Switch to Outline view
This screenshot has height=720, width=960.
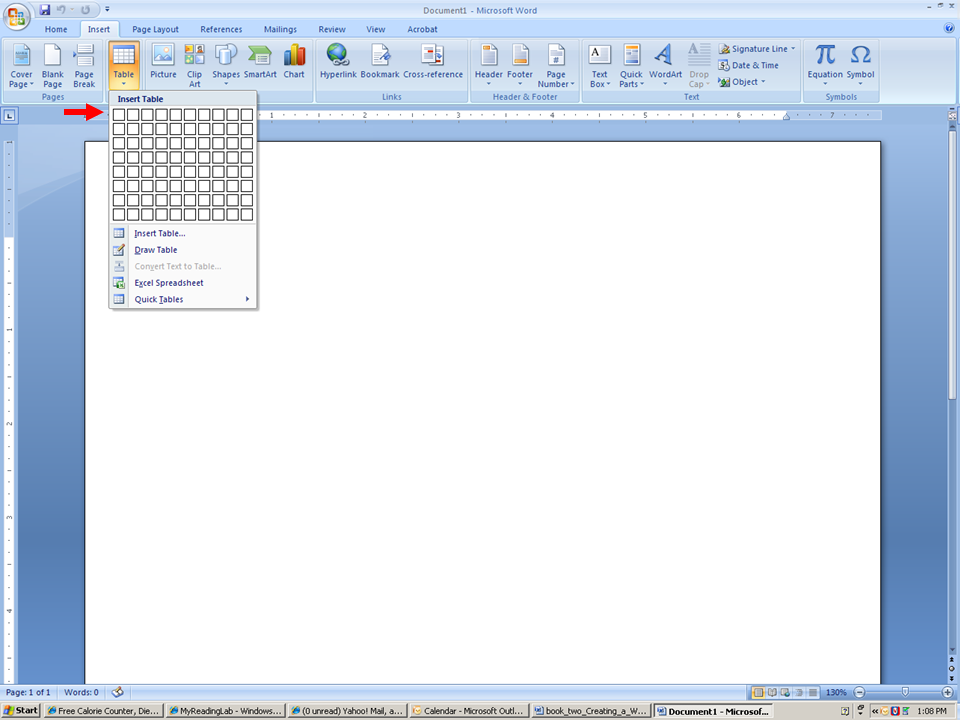click(799, 692)
